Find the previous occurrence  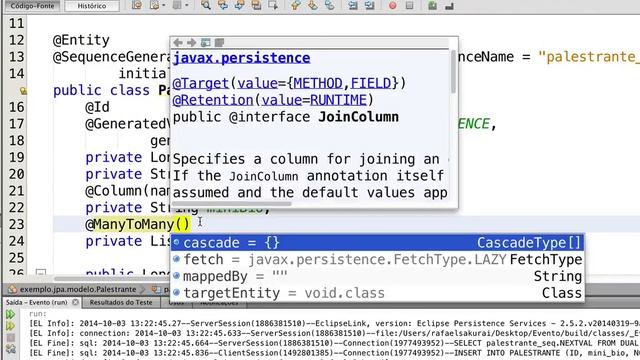click(223, 6)
